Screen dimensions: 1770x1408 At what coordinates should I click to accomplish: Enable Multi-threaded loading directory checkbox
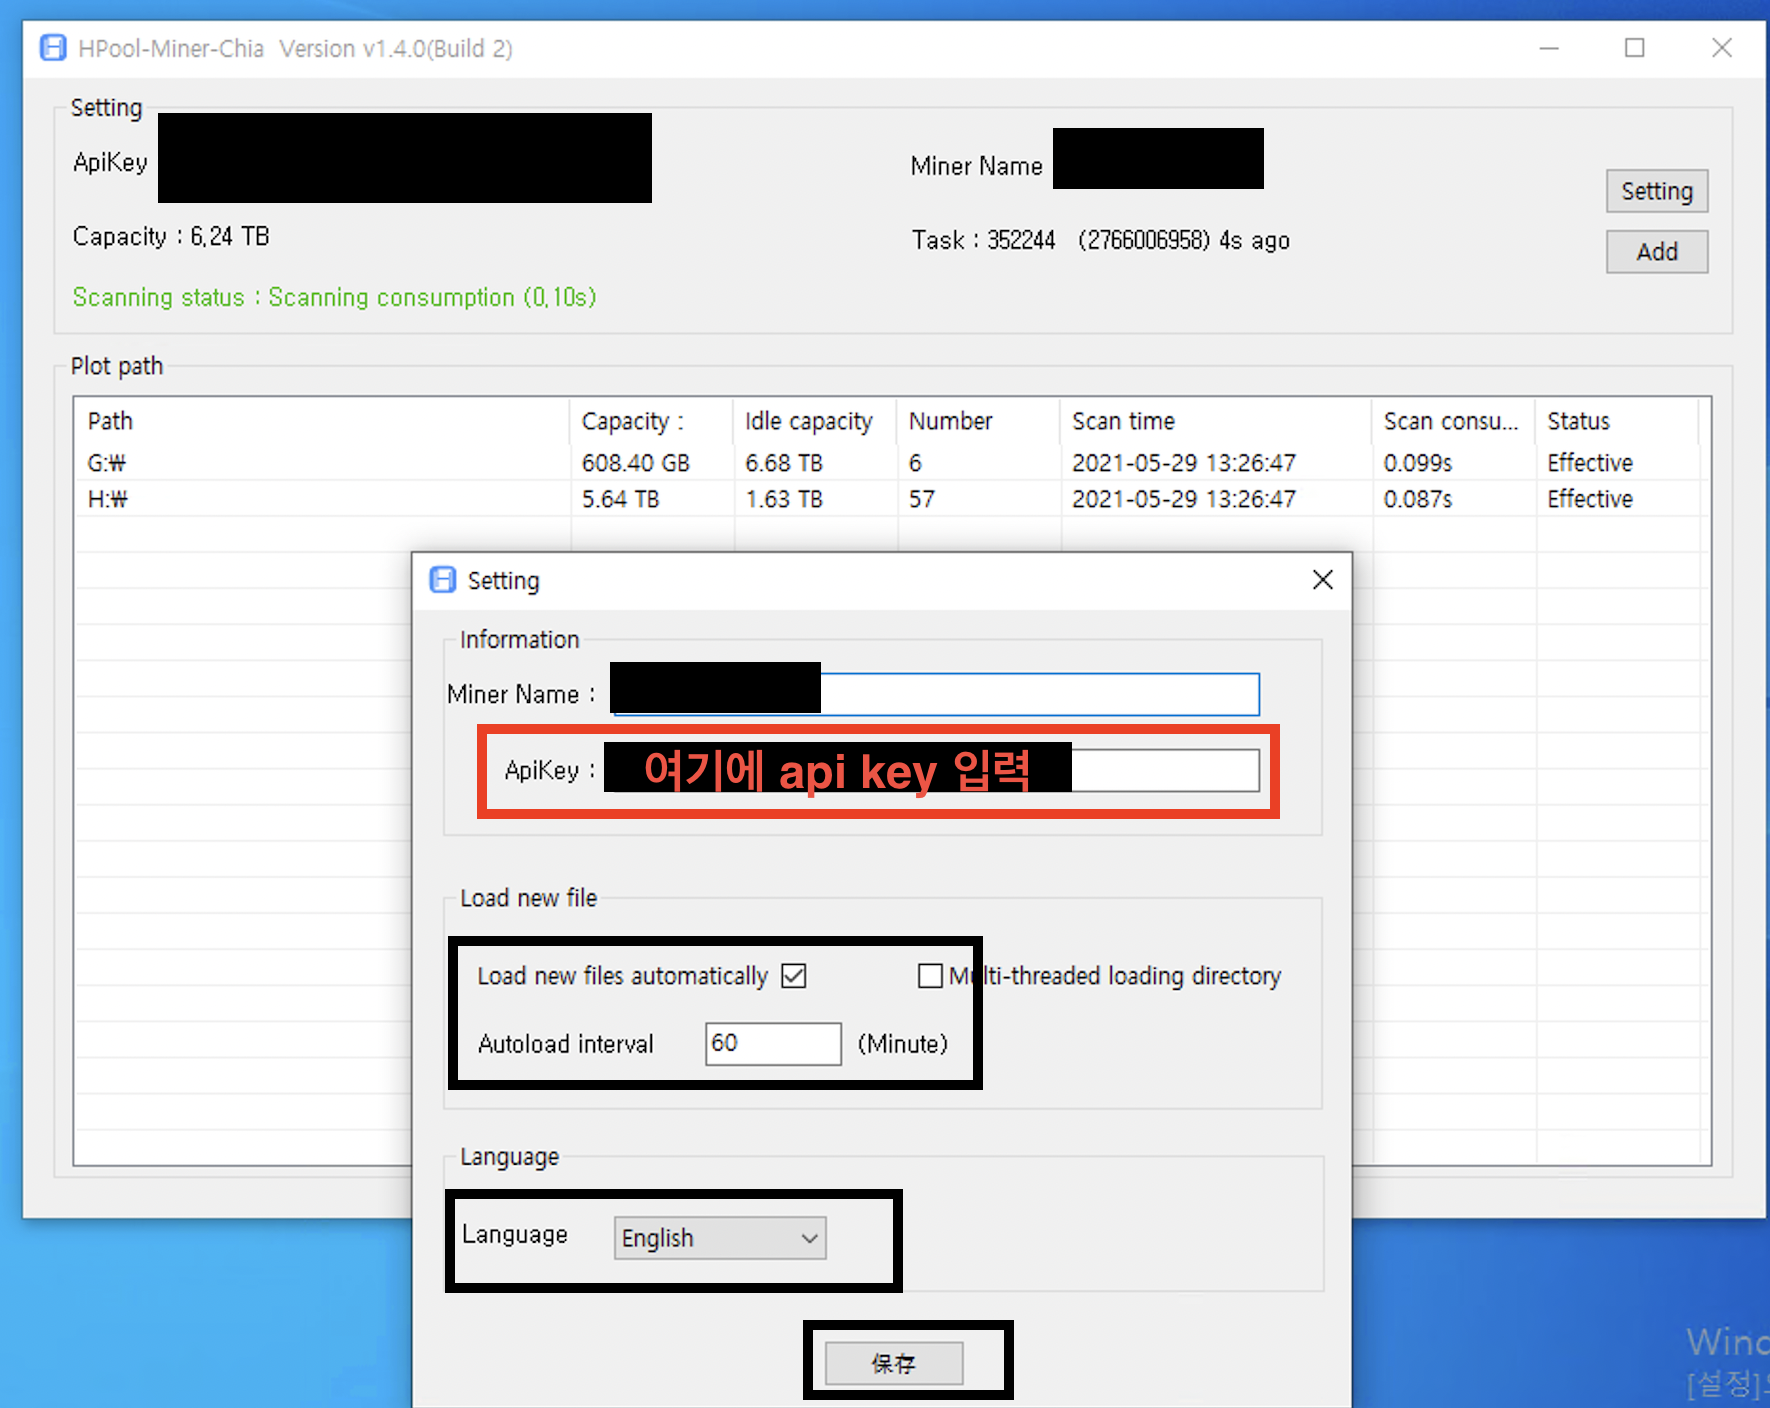930,976
